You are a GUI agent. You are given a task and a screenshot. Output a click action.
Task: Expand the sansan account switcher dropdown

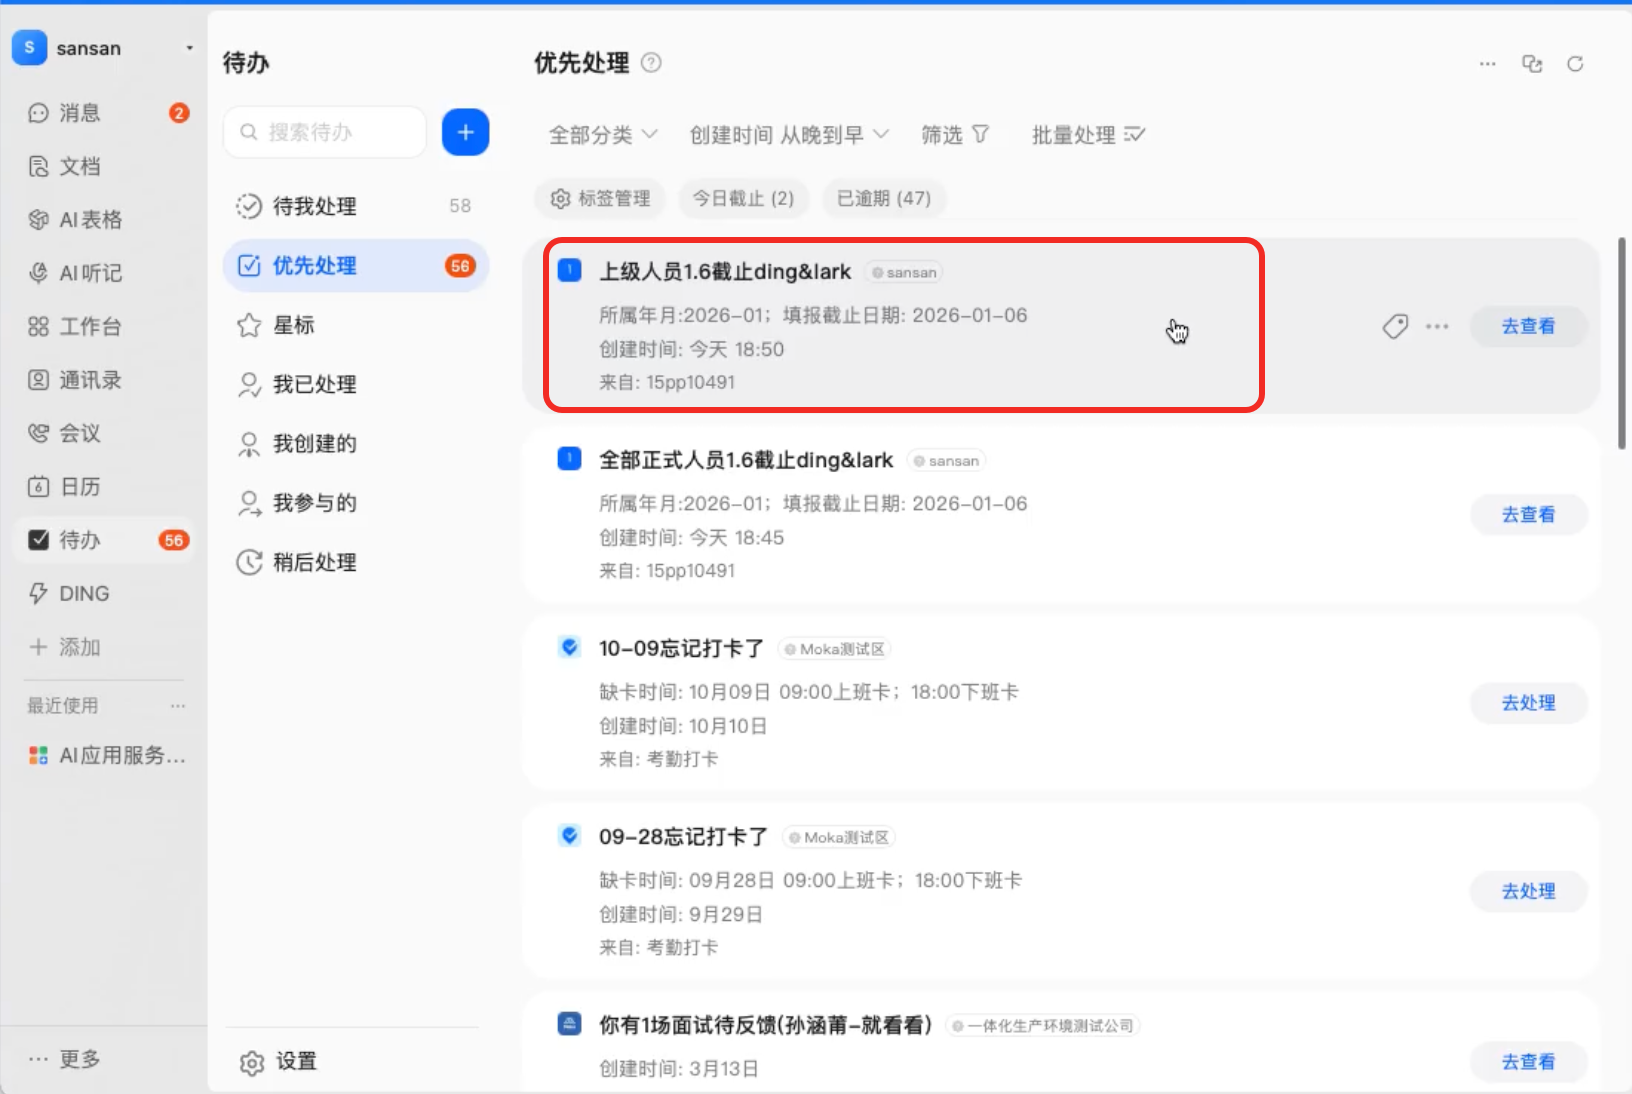(x=189, y=48)
